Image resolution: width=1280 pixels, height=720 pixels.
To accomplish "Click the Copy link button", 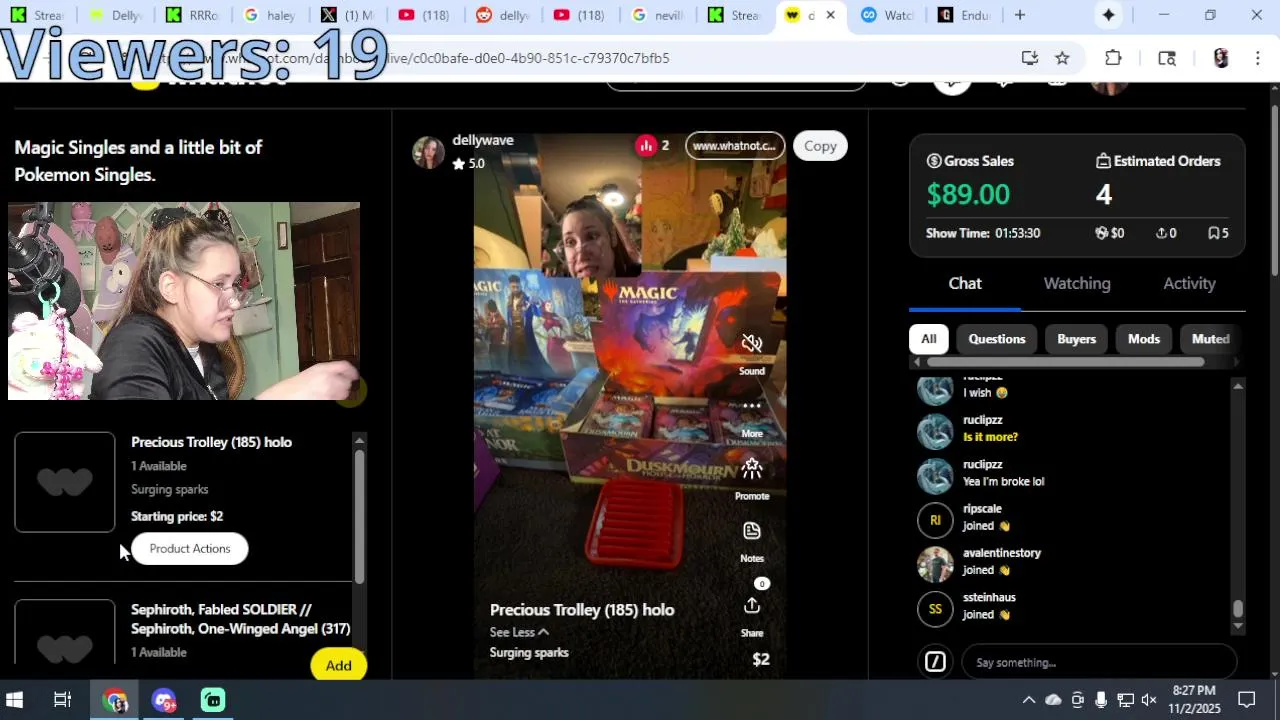I will pyautogui.click(x=820, y=146).
